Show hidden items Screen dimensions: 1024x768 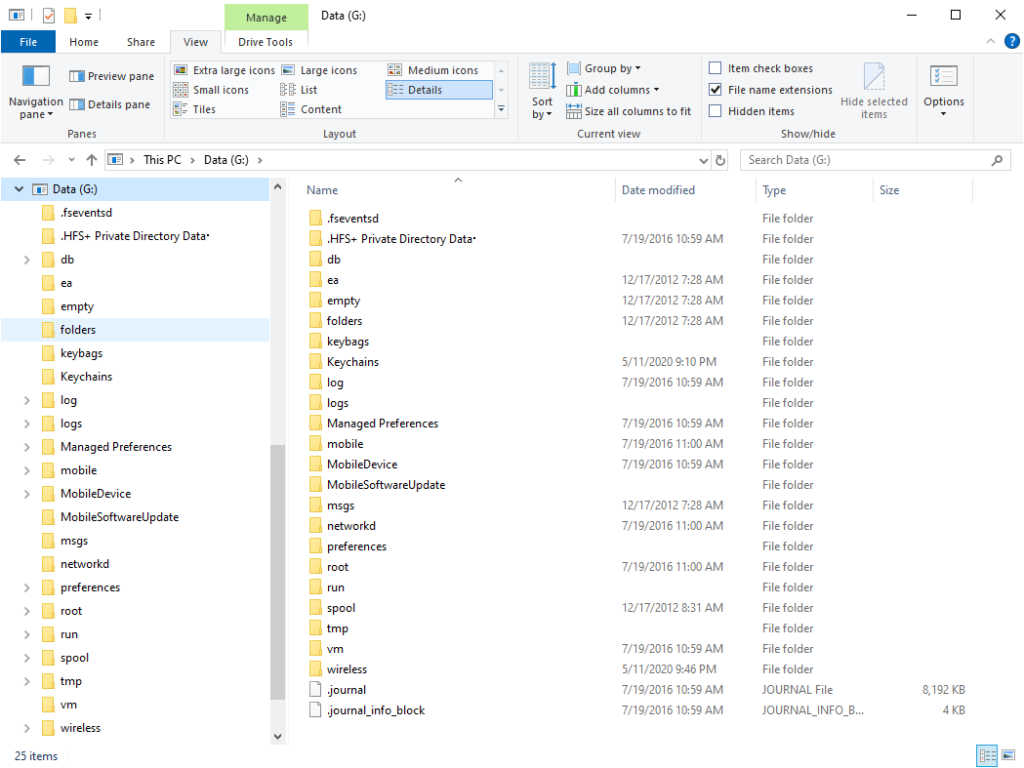coord(716,110)
